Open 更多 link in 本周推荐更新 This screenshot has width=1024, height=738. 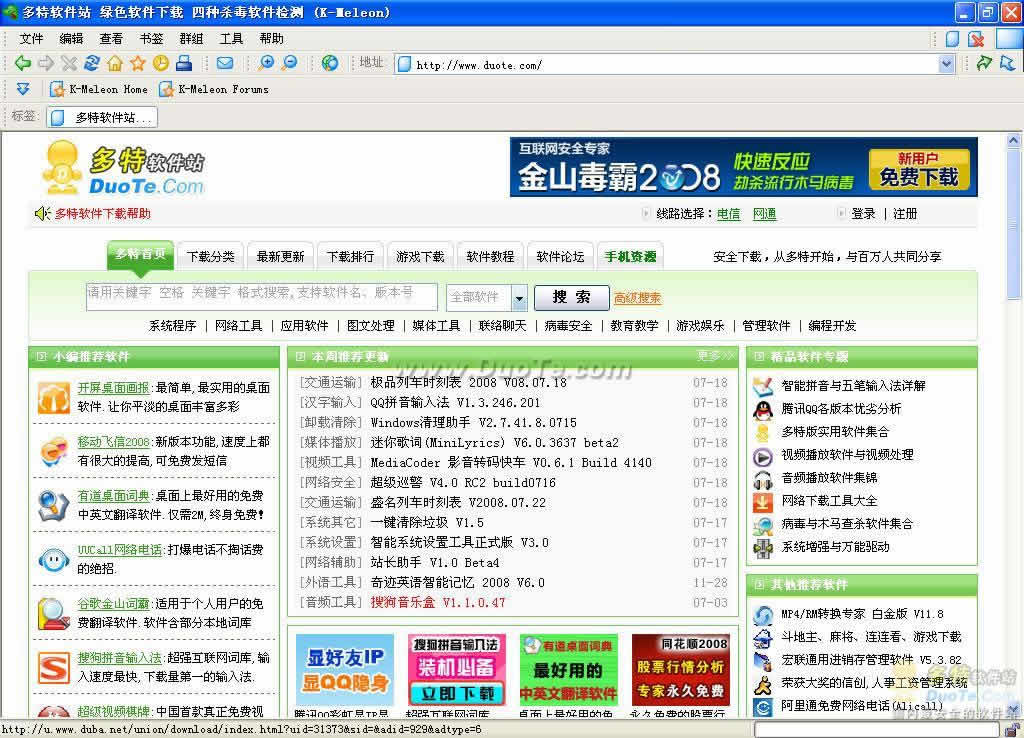(x=714, y=356)
